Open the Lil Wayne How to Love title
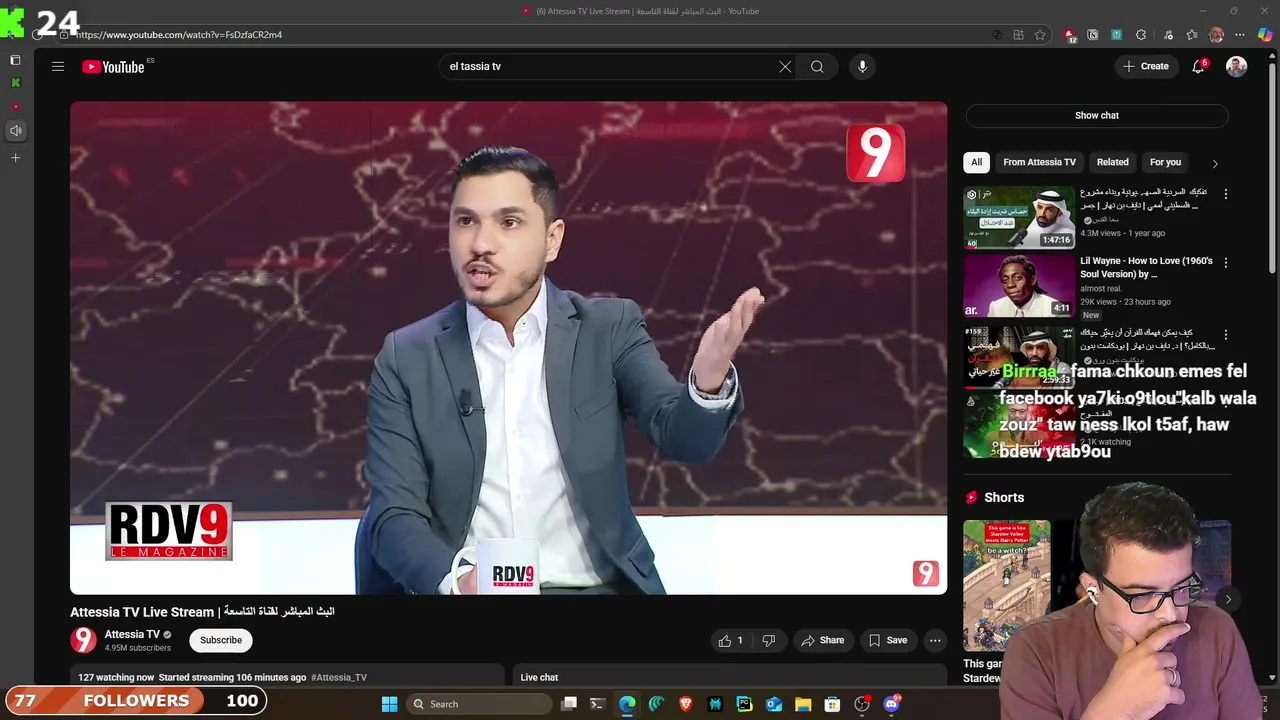1280x720 pixels. tap(1146, 267)
